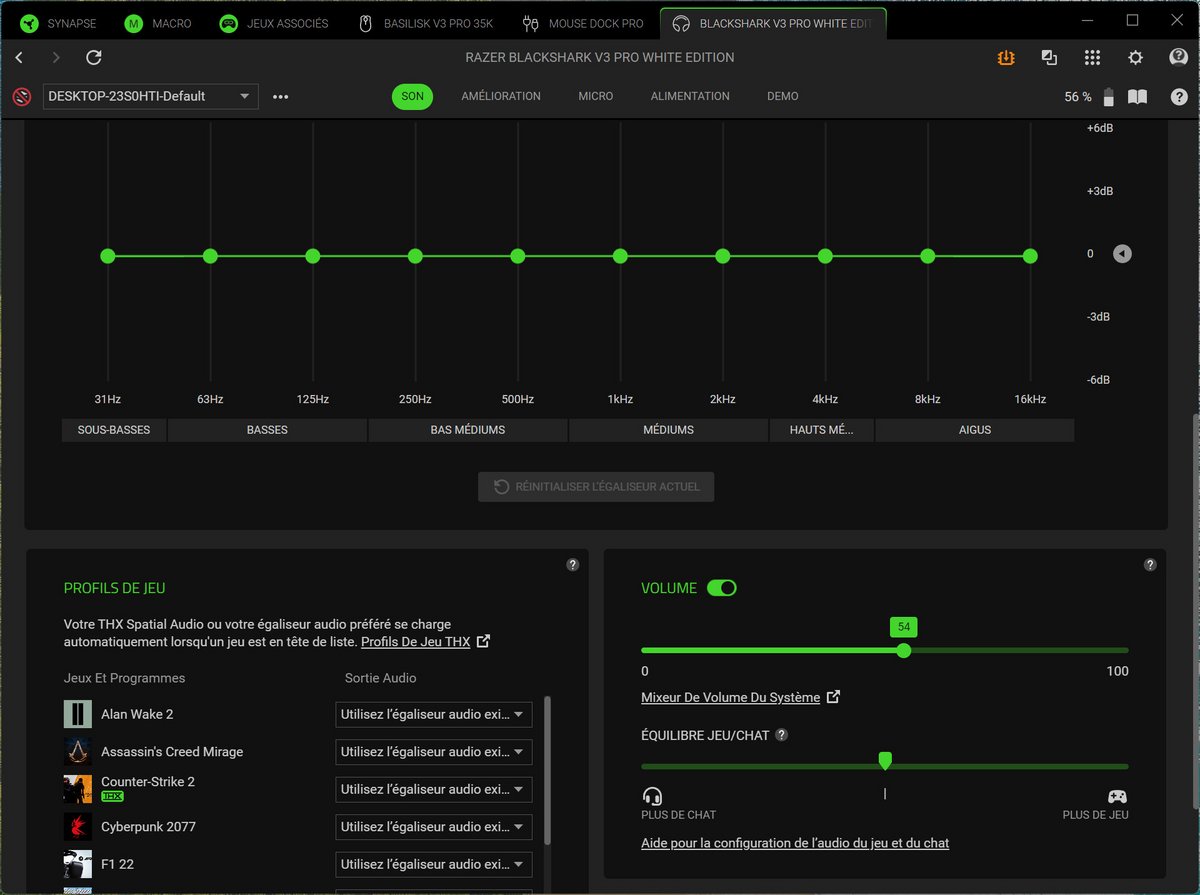
Task: Click the volume slider handle at 54
Action: [904, 650]
